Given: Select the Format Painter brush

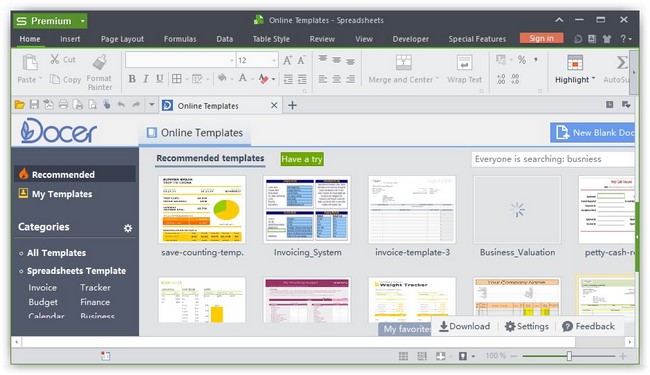Looking at the screenshot, I should [x=99, y=62].
